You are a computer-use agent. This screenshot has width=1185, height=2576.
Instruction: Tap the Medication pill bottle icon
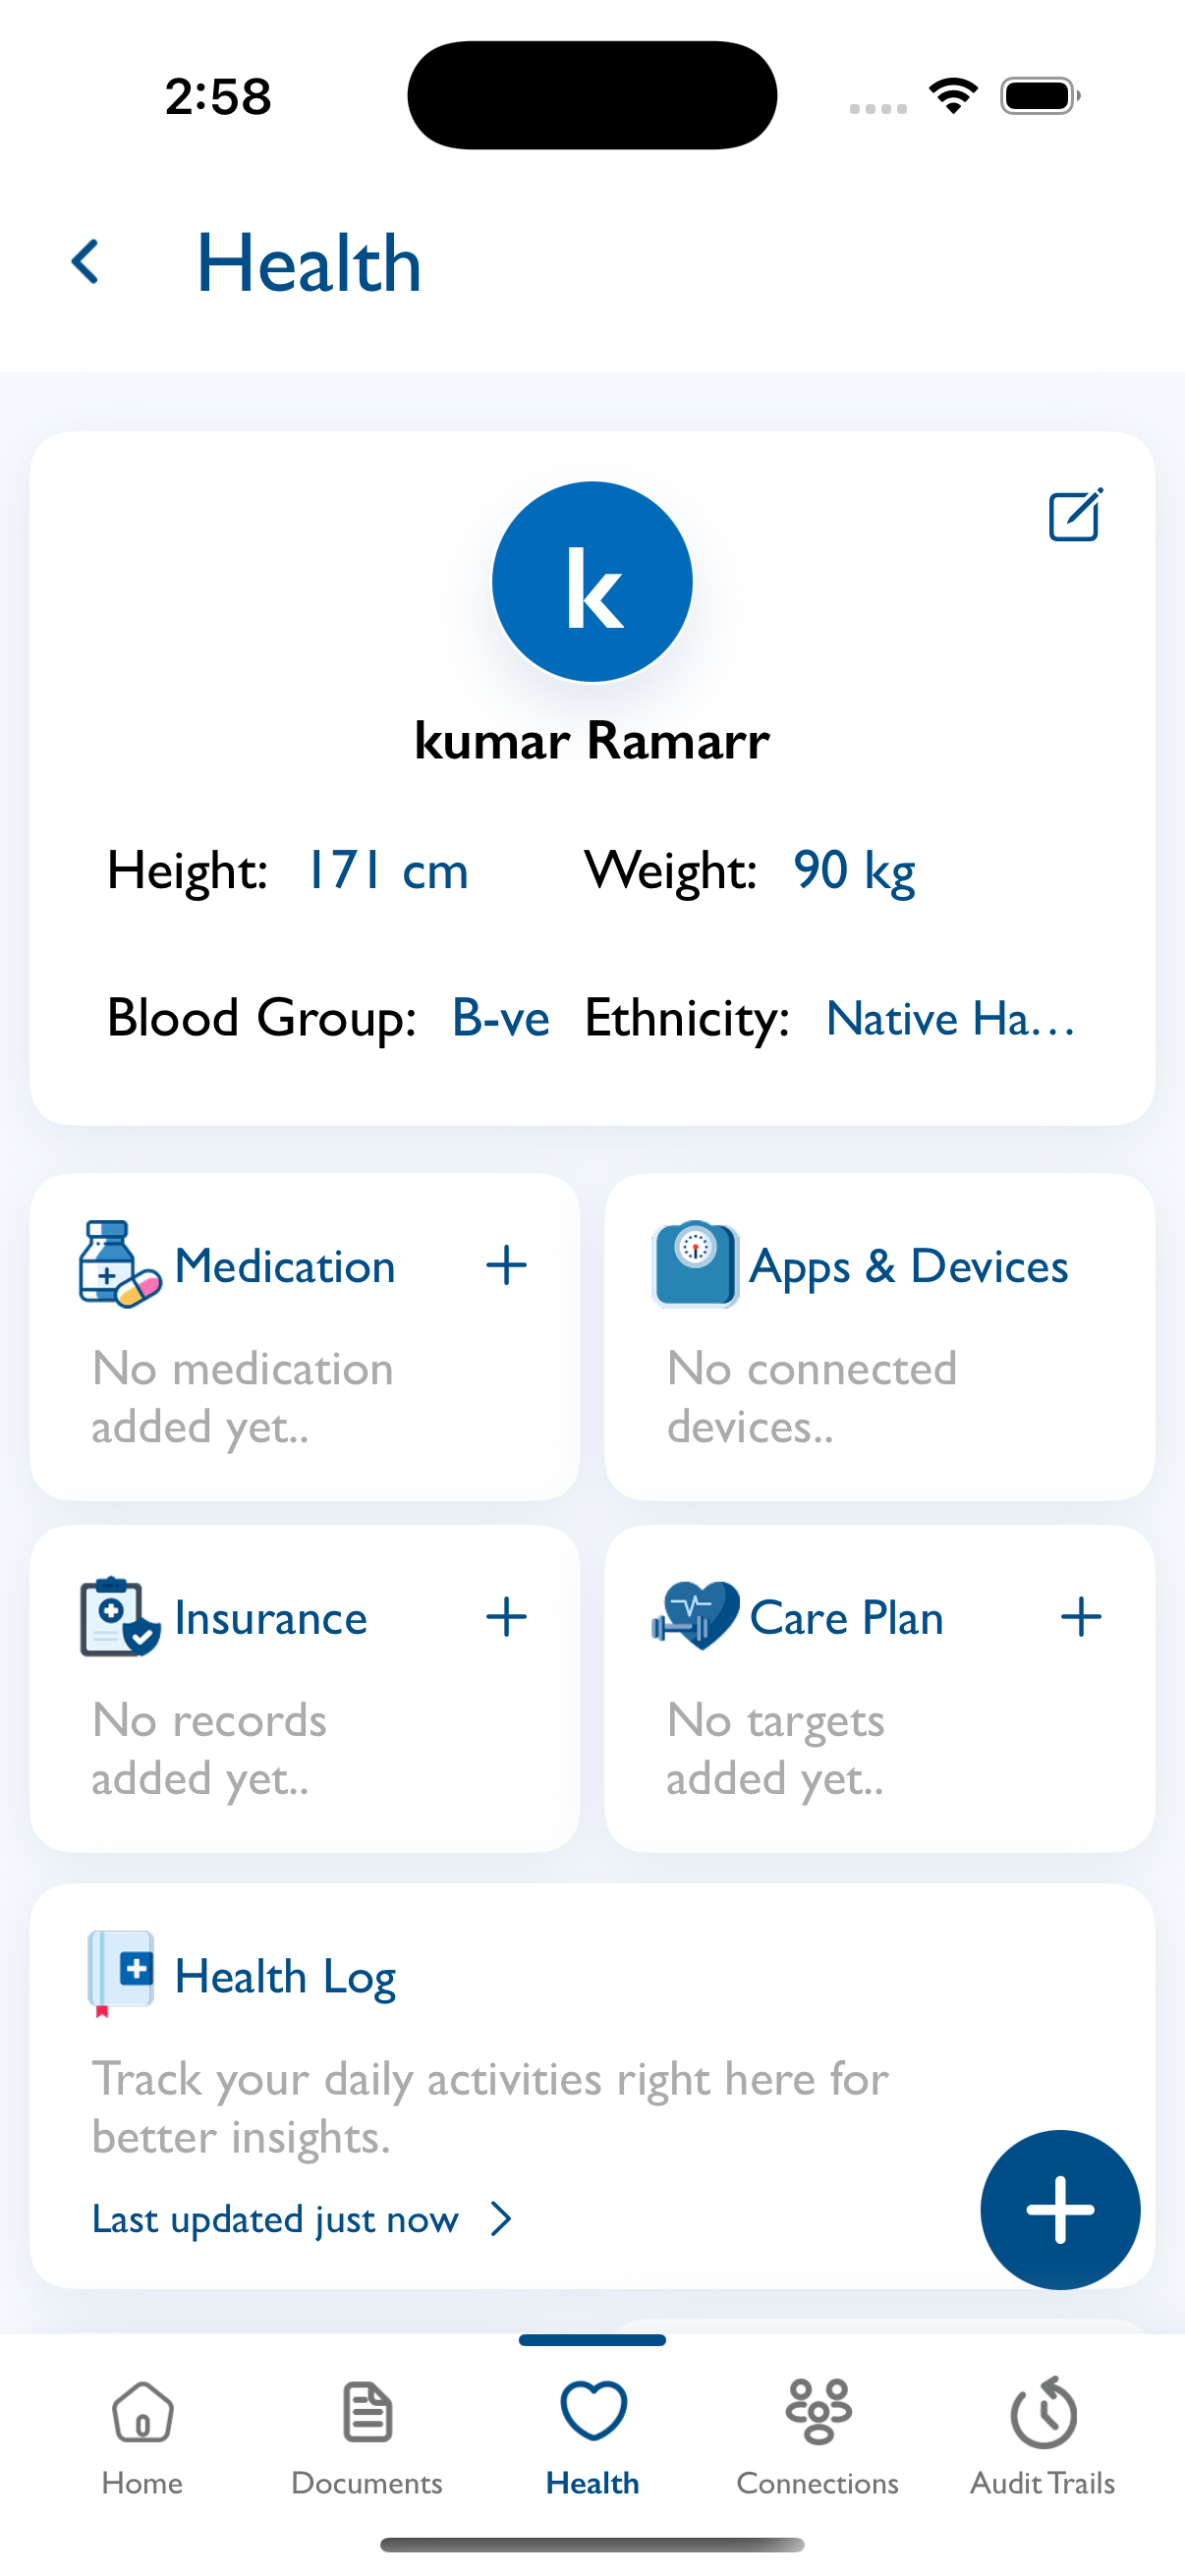pyautogui.click(x=119, y=1264)
